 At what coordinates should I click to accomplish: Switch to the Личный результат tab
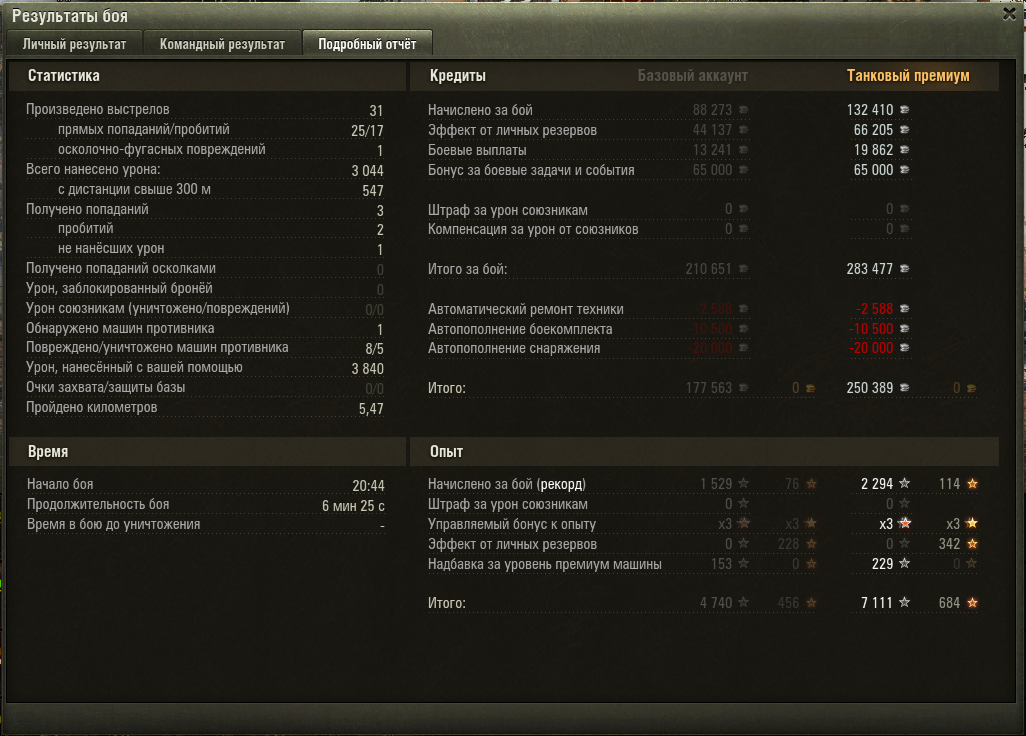tap(75, 44)
